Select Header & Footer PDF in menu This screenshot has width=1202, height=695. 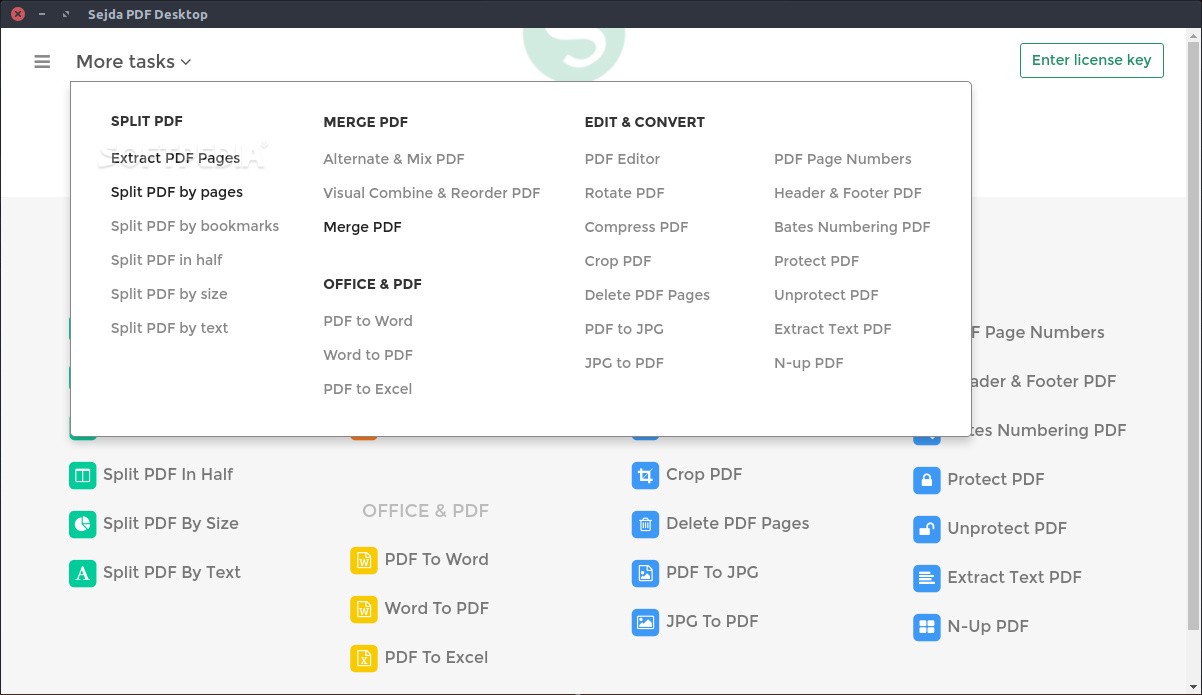tap(848, 193)
